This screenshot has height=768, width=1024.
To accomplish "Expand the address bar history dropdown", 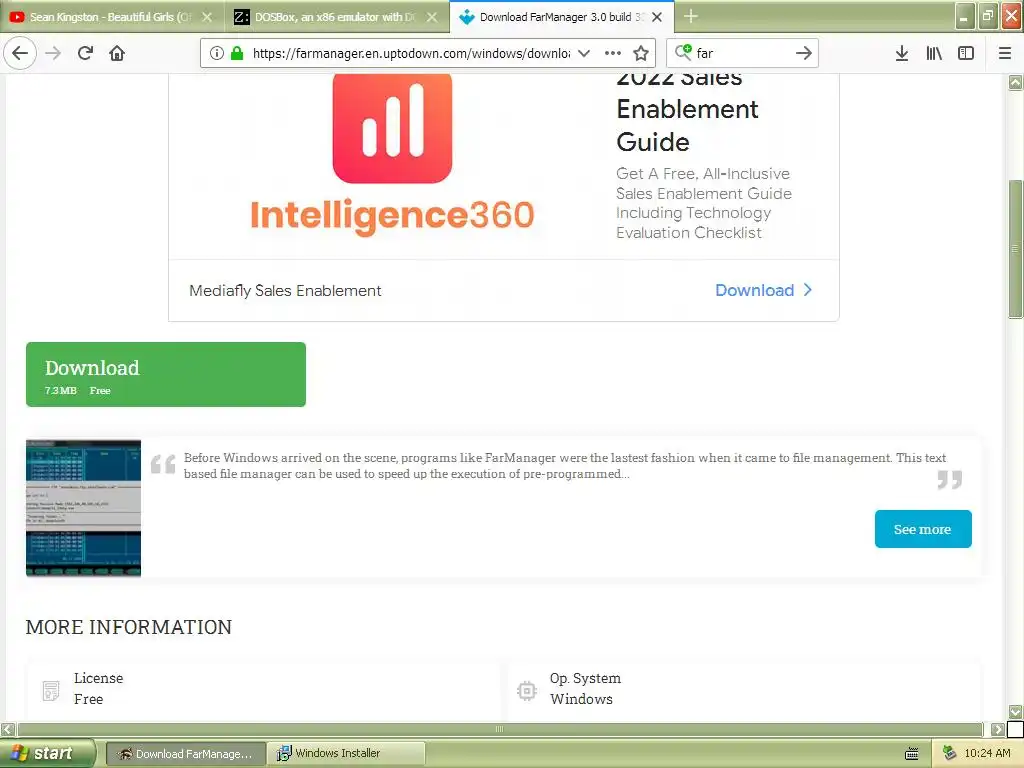I will coord(584,53).
